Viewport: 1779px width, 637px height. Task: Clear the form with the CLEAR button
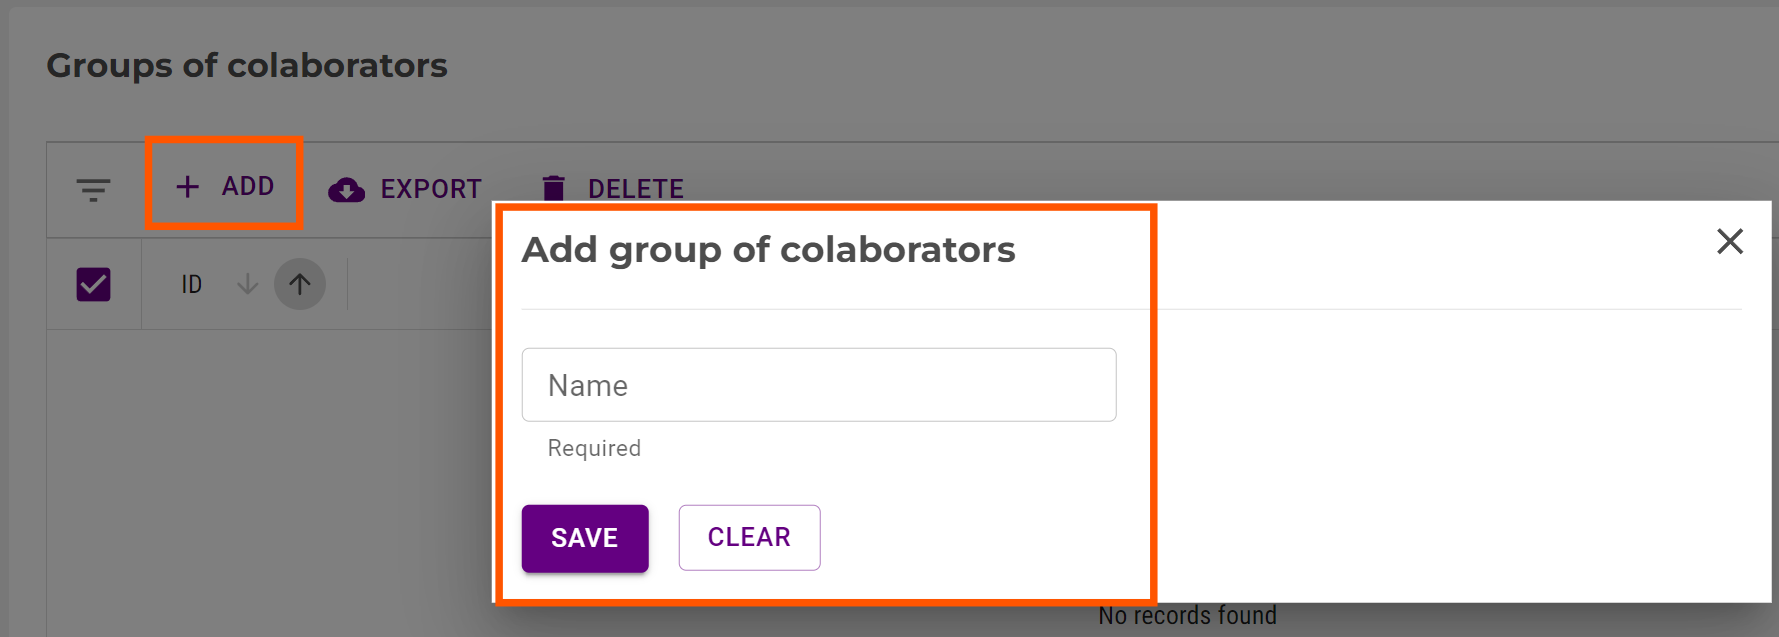click(749, 538)
